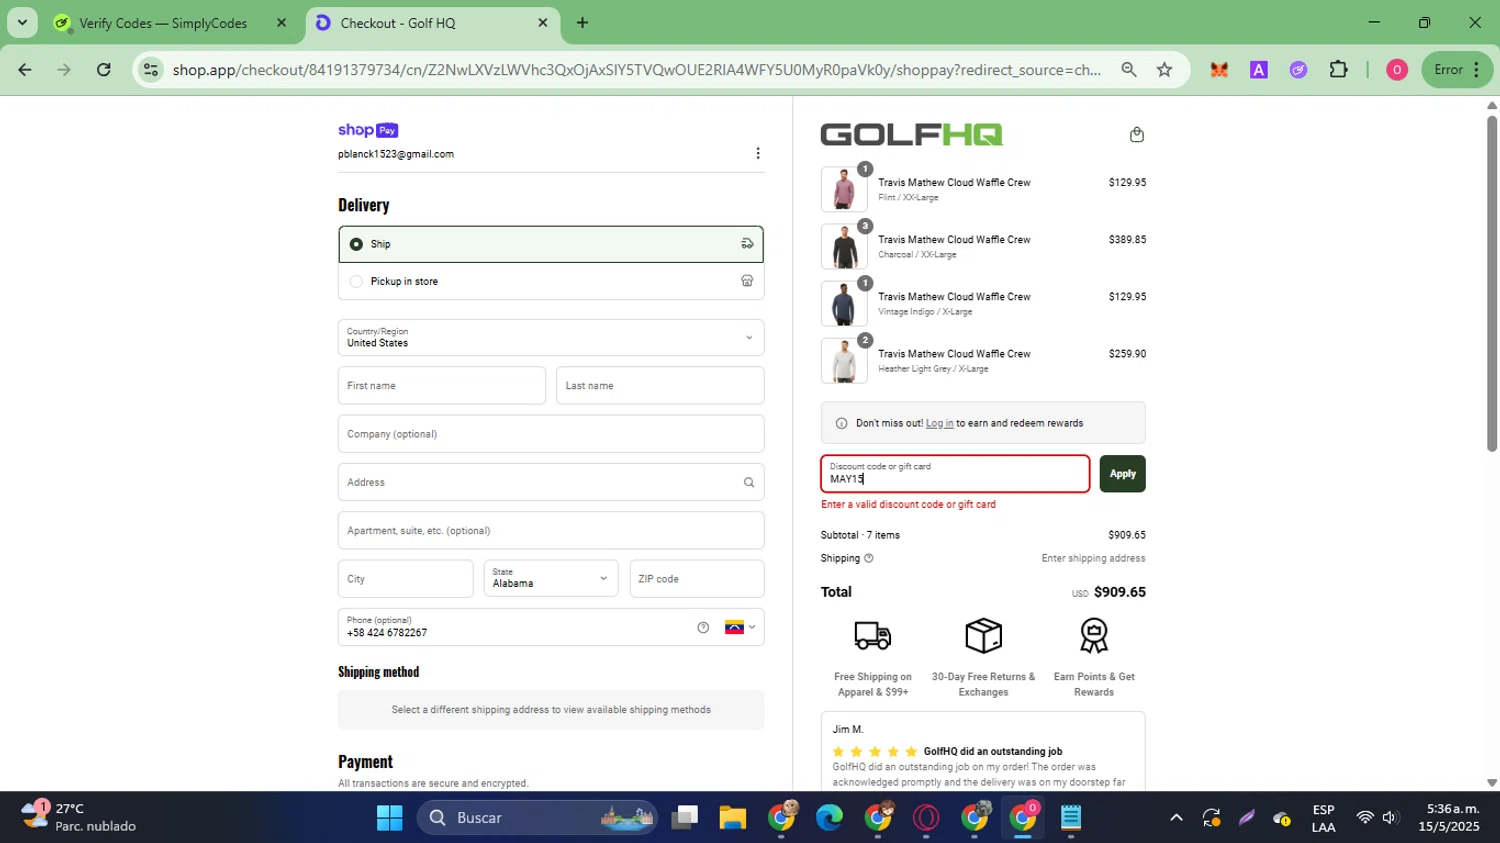Click the delivery truck icon in Ship option

coord(746,244)
